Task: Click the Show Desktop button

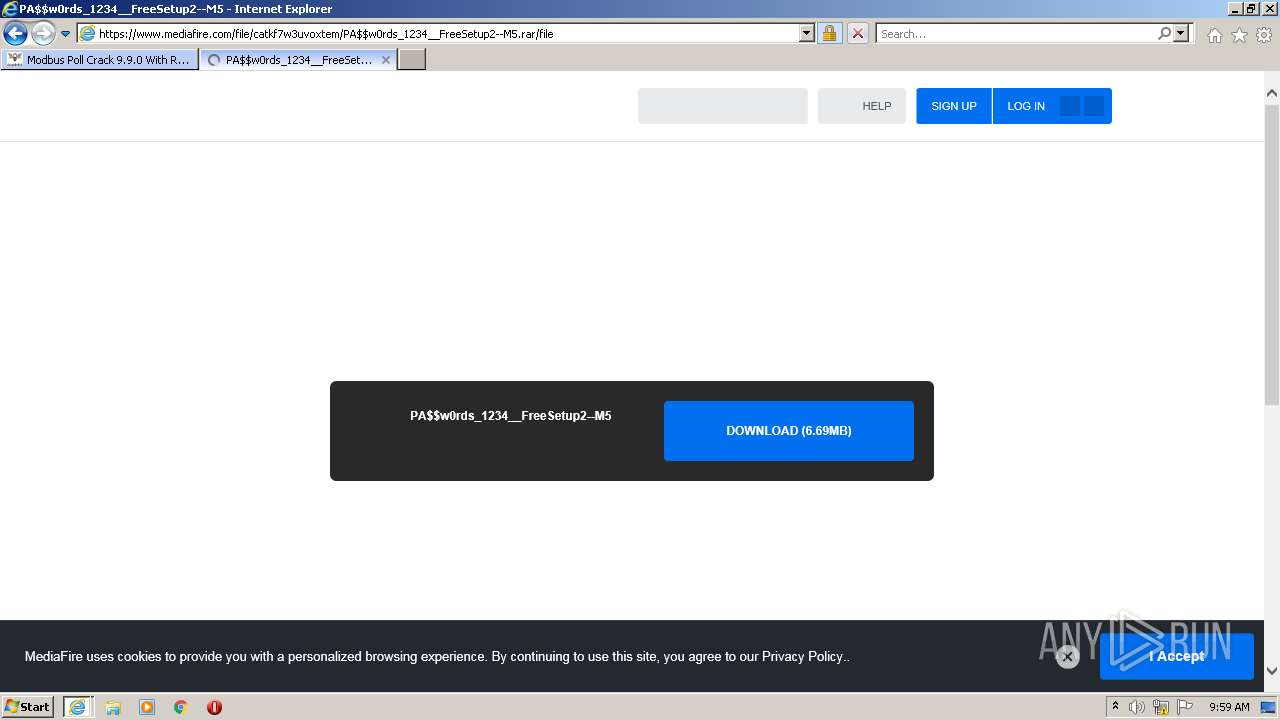Action: 1268,707
